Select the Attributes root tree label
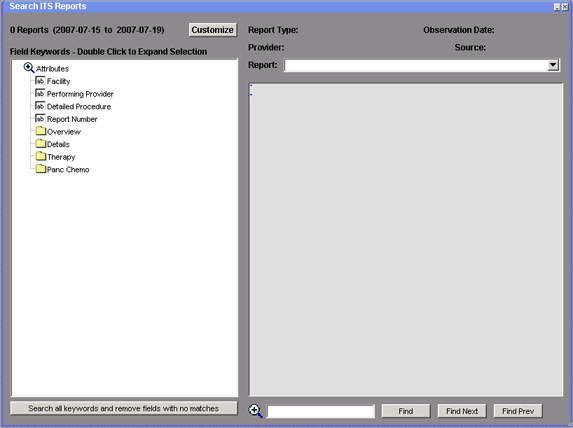Image resolution: width=573 pixels, height=428 pixels. pos(52,69)
